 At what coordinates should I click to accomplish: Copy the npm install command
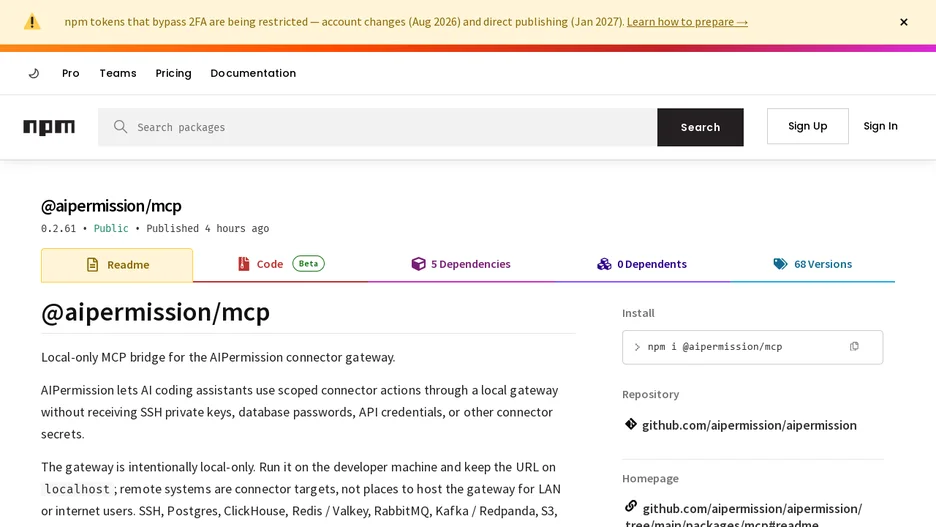[x=854, y=347]
